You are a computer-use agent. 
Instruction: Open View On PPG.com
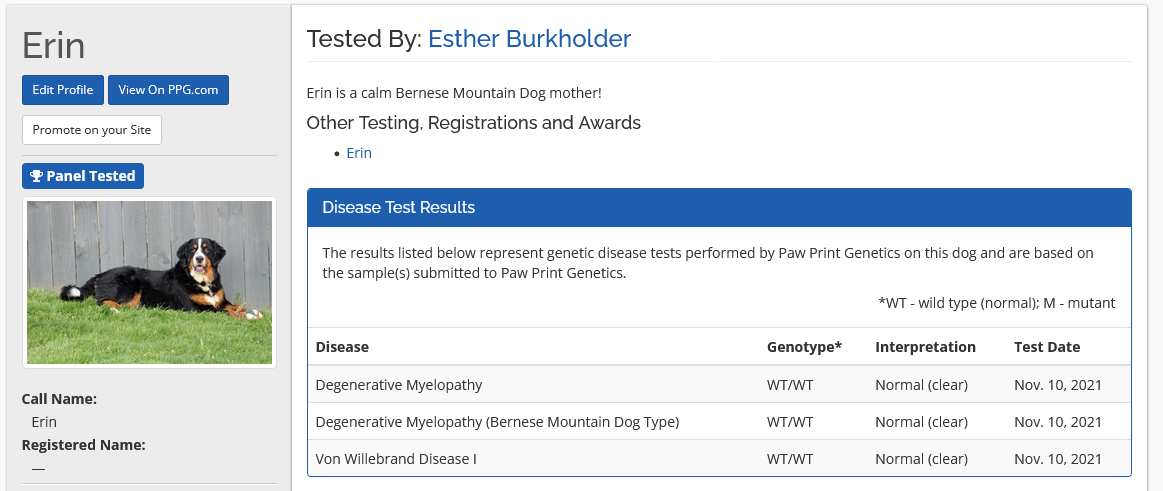point(168,90)
